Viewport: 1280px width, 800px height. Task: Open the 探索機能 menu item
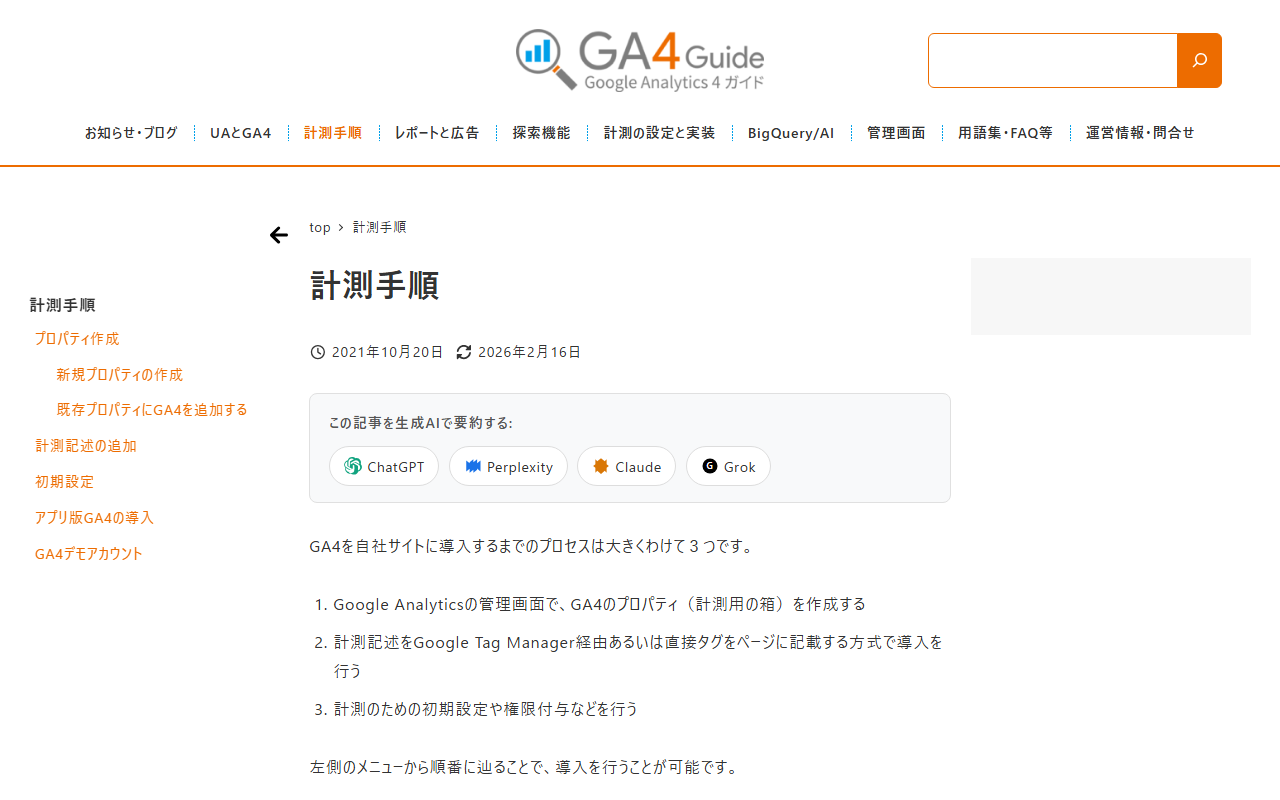pyautogui.click(x=541, y=133)
